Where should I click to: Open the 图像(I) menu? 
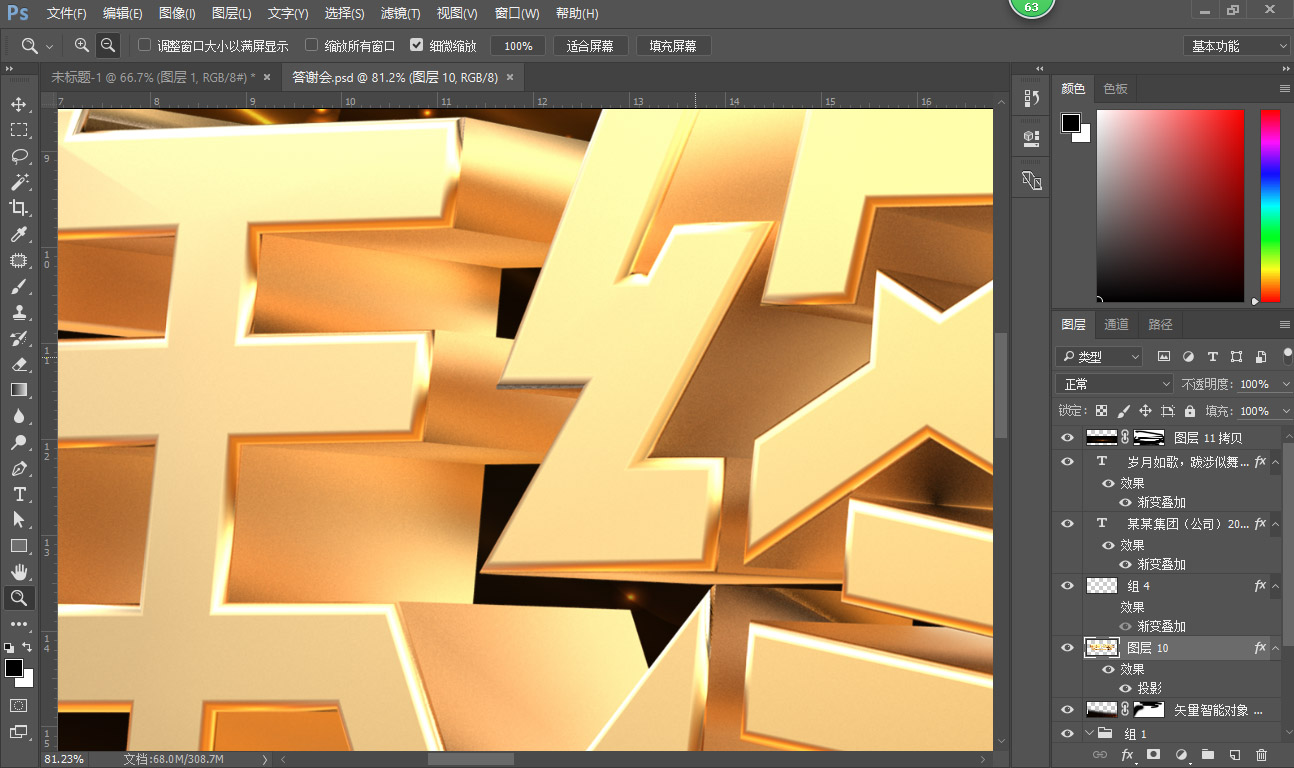[177, 14]
